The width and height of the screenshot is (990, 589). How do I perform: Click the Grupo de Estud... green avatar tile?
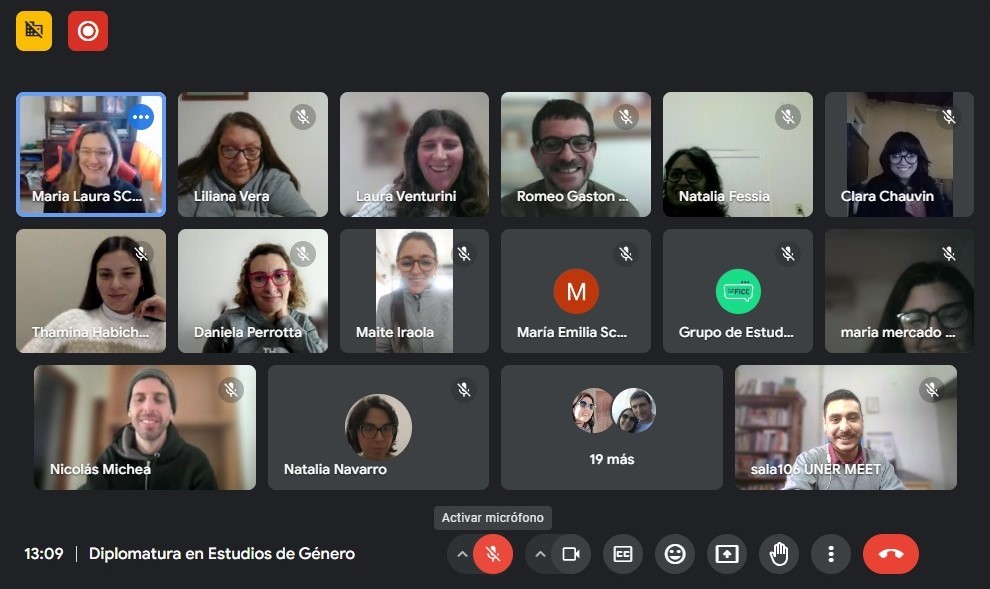738,291
